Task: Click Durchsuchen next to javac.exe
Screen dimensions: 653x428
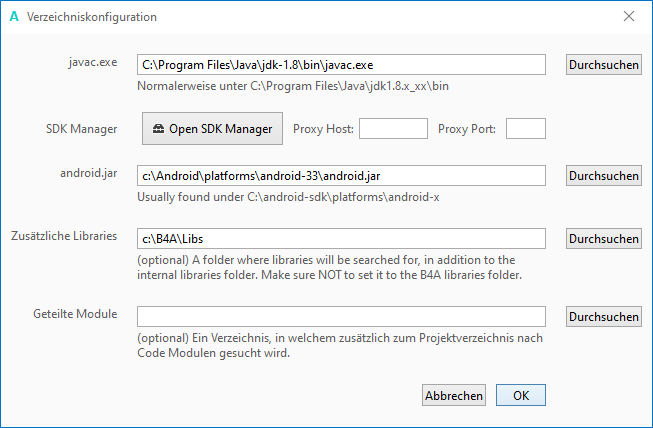Action: [604, 65]
